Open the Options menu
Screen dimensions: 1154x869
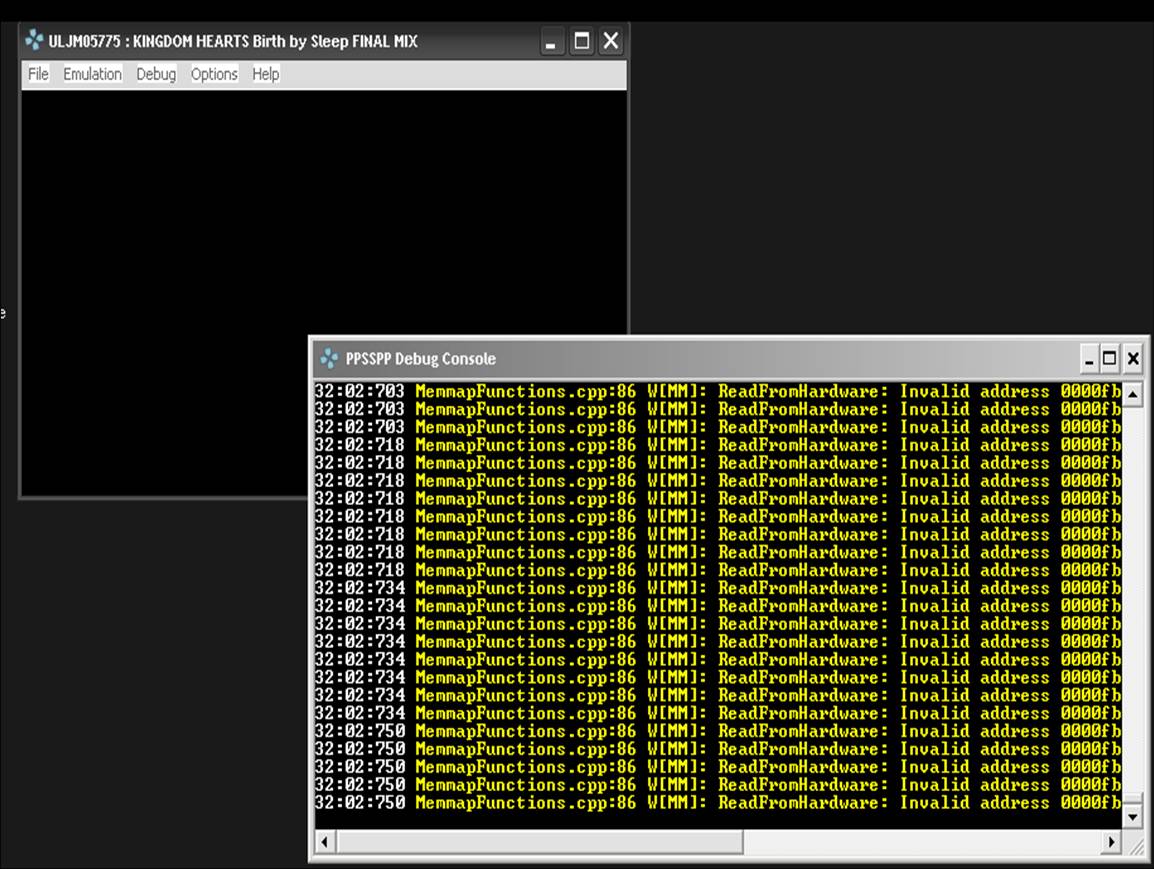point(214,74)
